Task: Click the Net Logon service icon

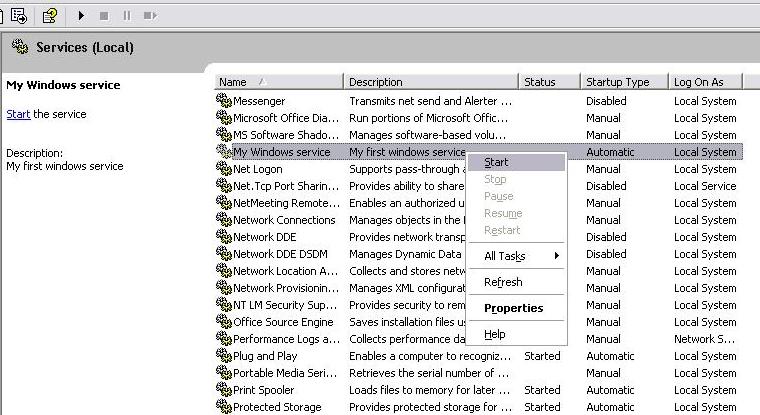Action: point(223,168)
